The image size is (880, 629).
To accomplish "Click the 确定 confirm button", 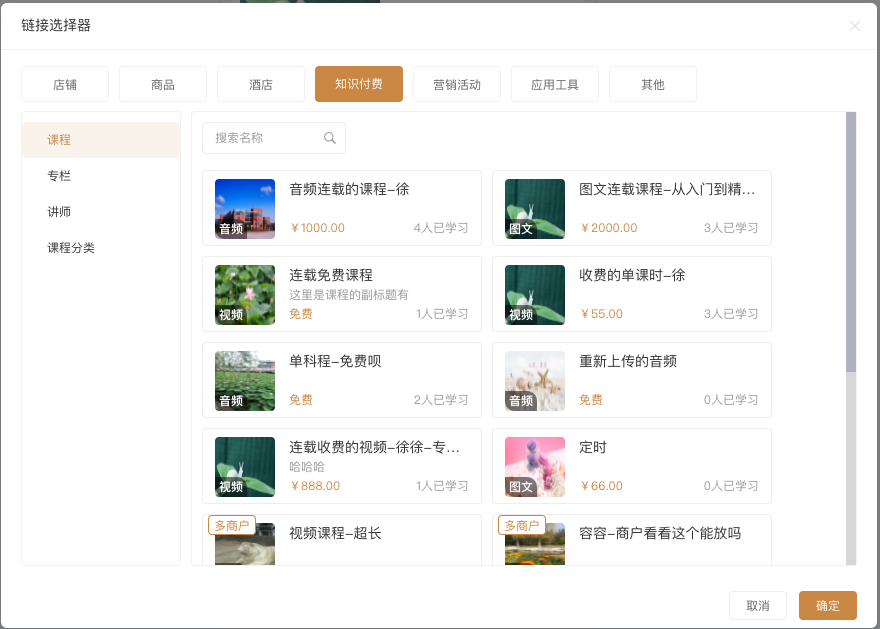I will click(828, 605).
